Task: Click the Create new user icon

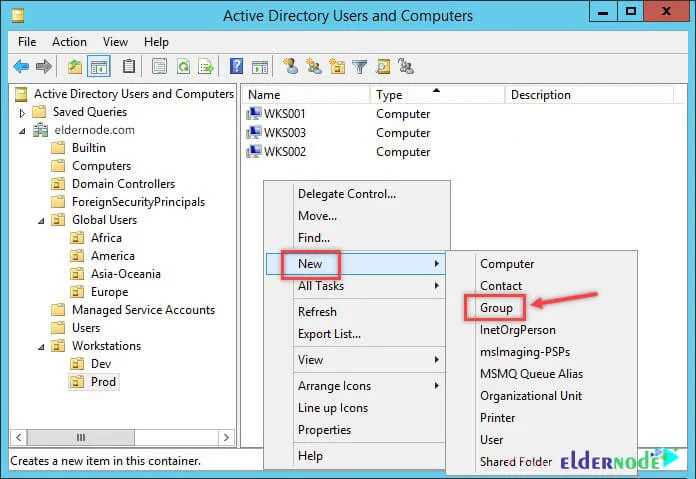Action: point(291,67)
